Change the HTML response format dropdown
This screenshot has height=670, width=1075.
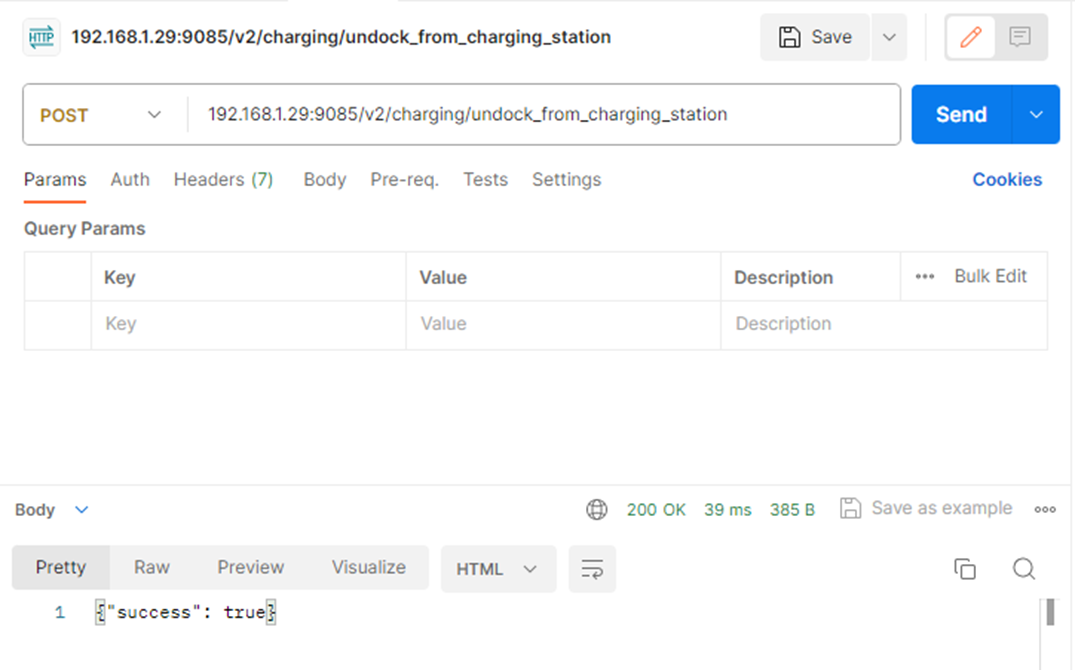[497, 569]
